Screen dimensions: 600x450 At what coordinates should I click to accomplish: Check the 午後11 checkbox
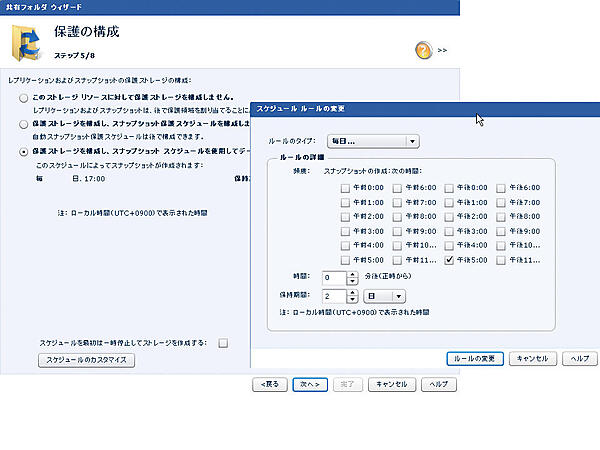point(501,261)
